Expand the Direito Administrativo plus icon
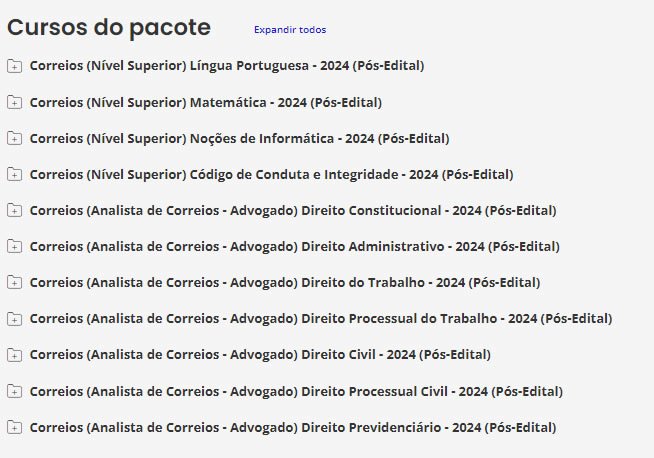 point(14,246)
